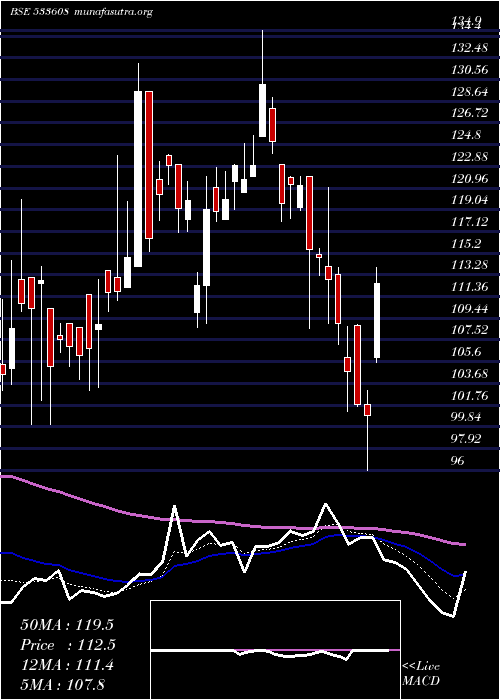500x700 pixels.
Task: Click the 130.56 price axis label
Action: click(x=470, y=69)
